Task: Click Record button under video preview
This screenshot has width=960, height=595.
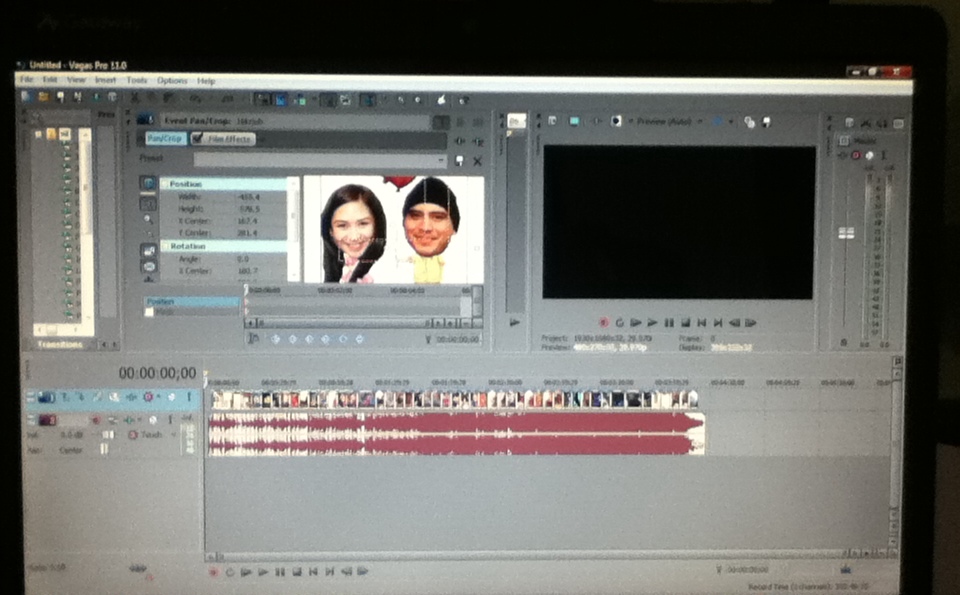Action: (604, 322)
